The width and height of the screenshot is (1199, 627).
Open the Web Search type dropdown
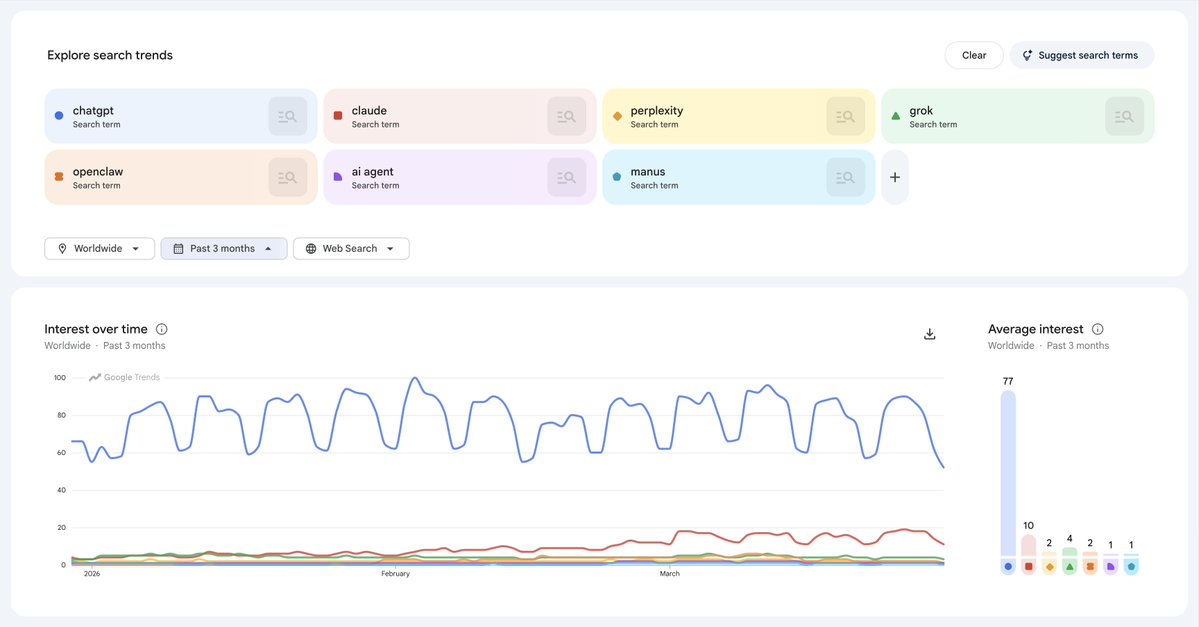coord(351,249)
